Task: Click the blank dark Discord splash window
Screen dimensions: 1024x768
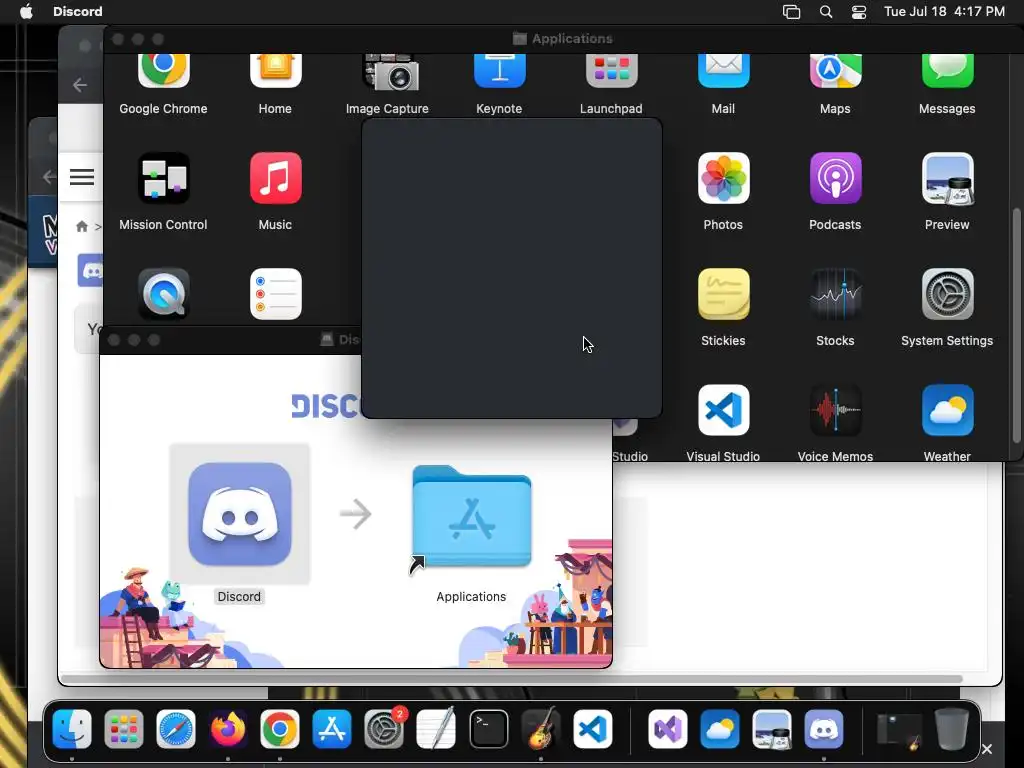Action: (512, 268)
